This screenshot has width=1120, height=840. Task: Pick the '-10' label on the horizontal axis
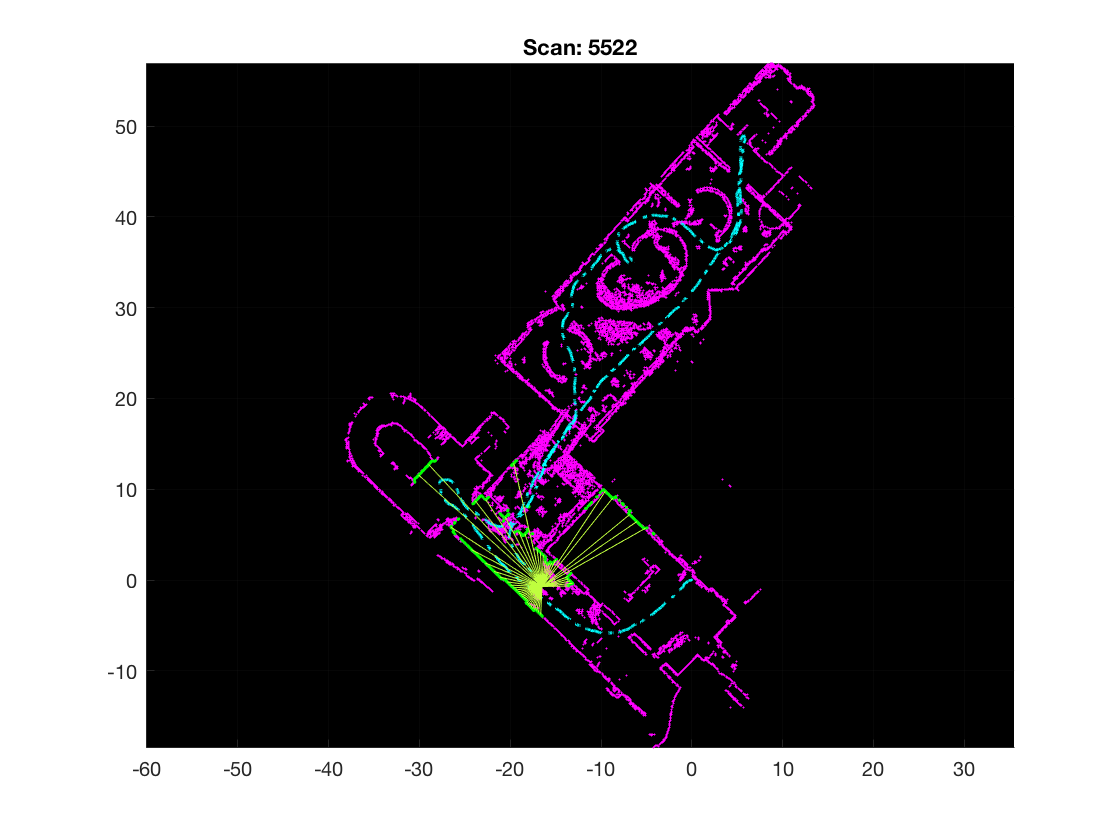click(x=600, y=769)
